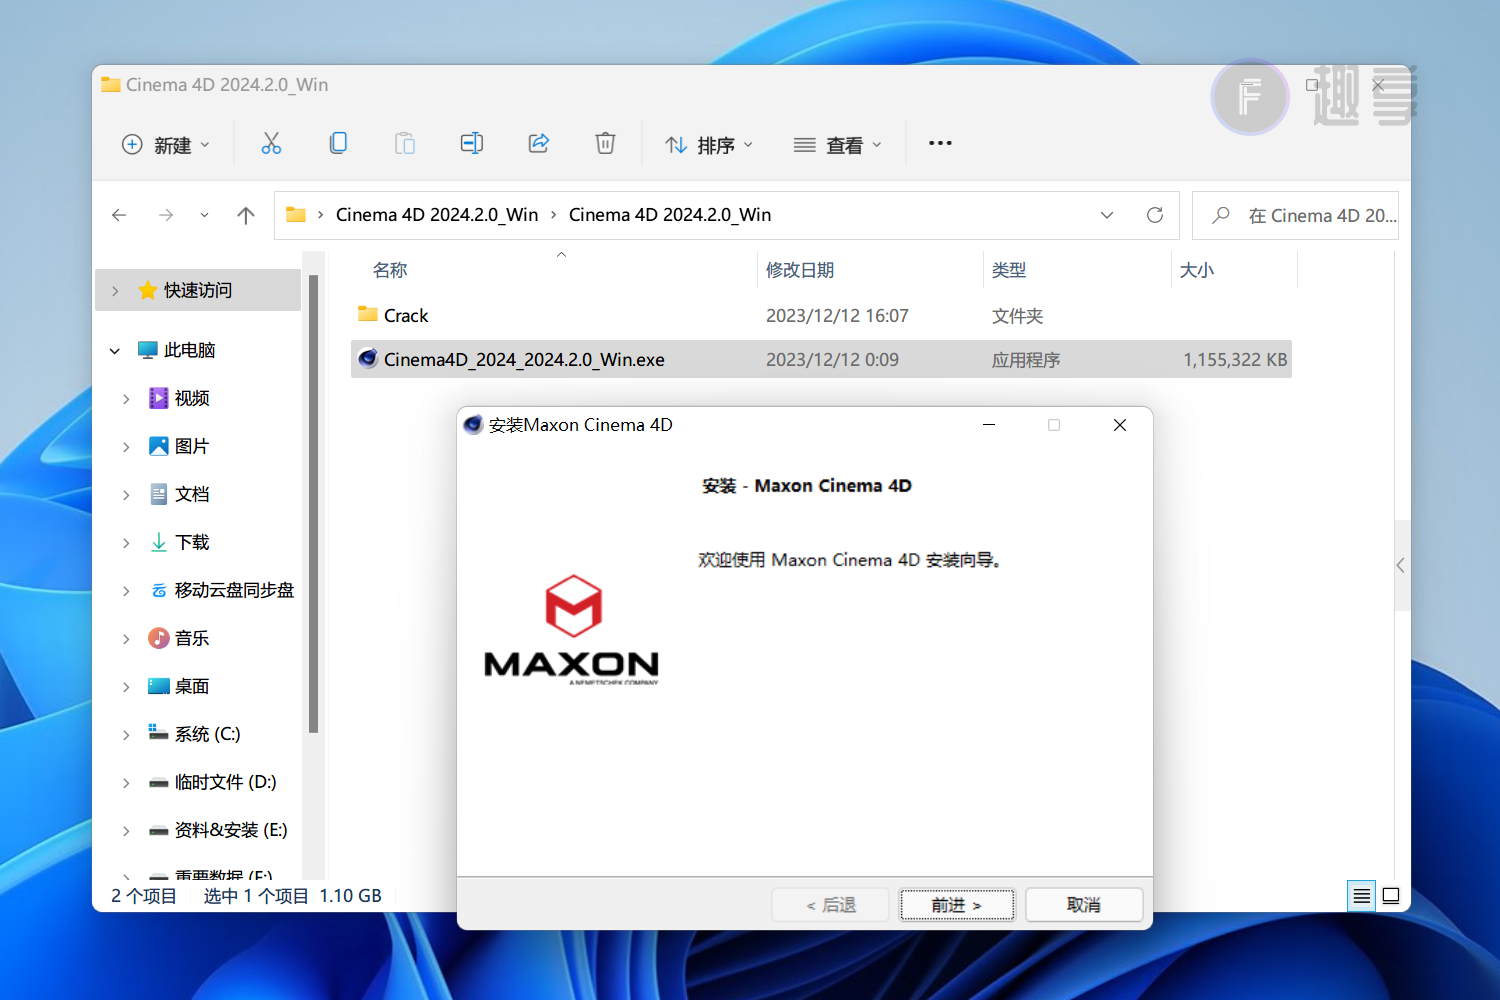Expand the preview pane arrow at right edge
The image size is (1500, 1000).
tap(1401, 565)
